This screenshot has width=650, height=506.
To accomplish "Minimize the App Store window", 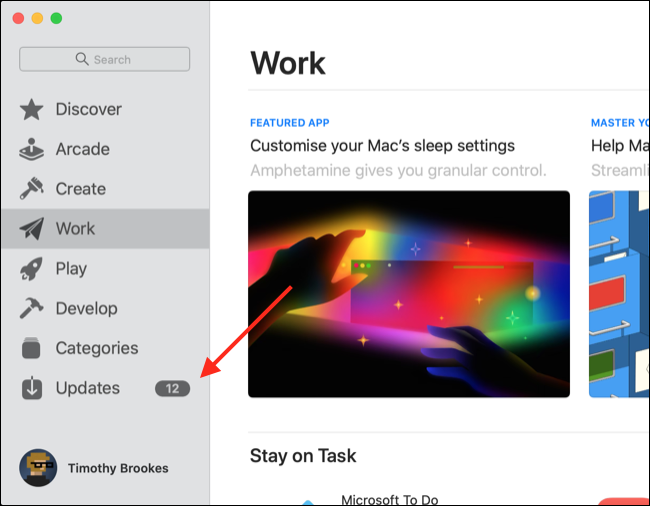I will coord(37,18).
